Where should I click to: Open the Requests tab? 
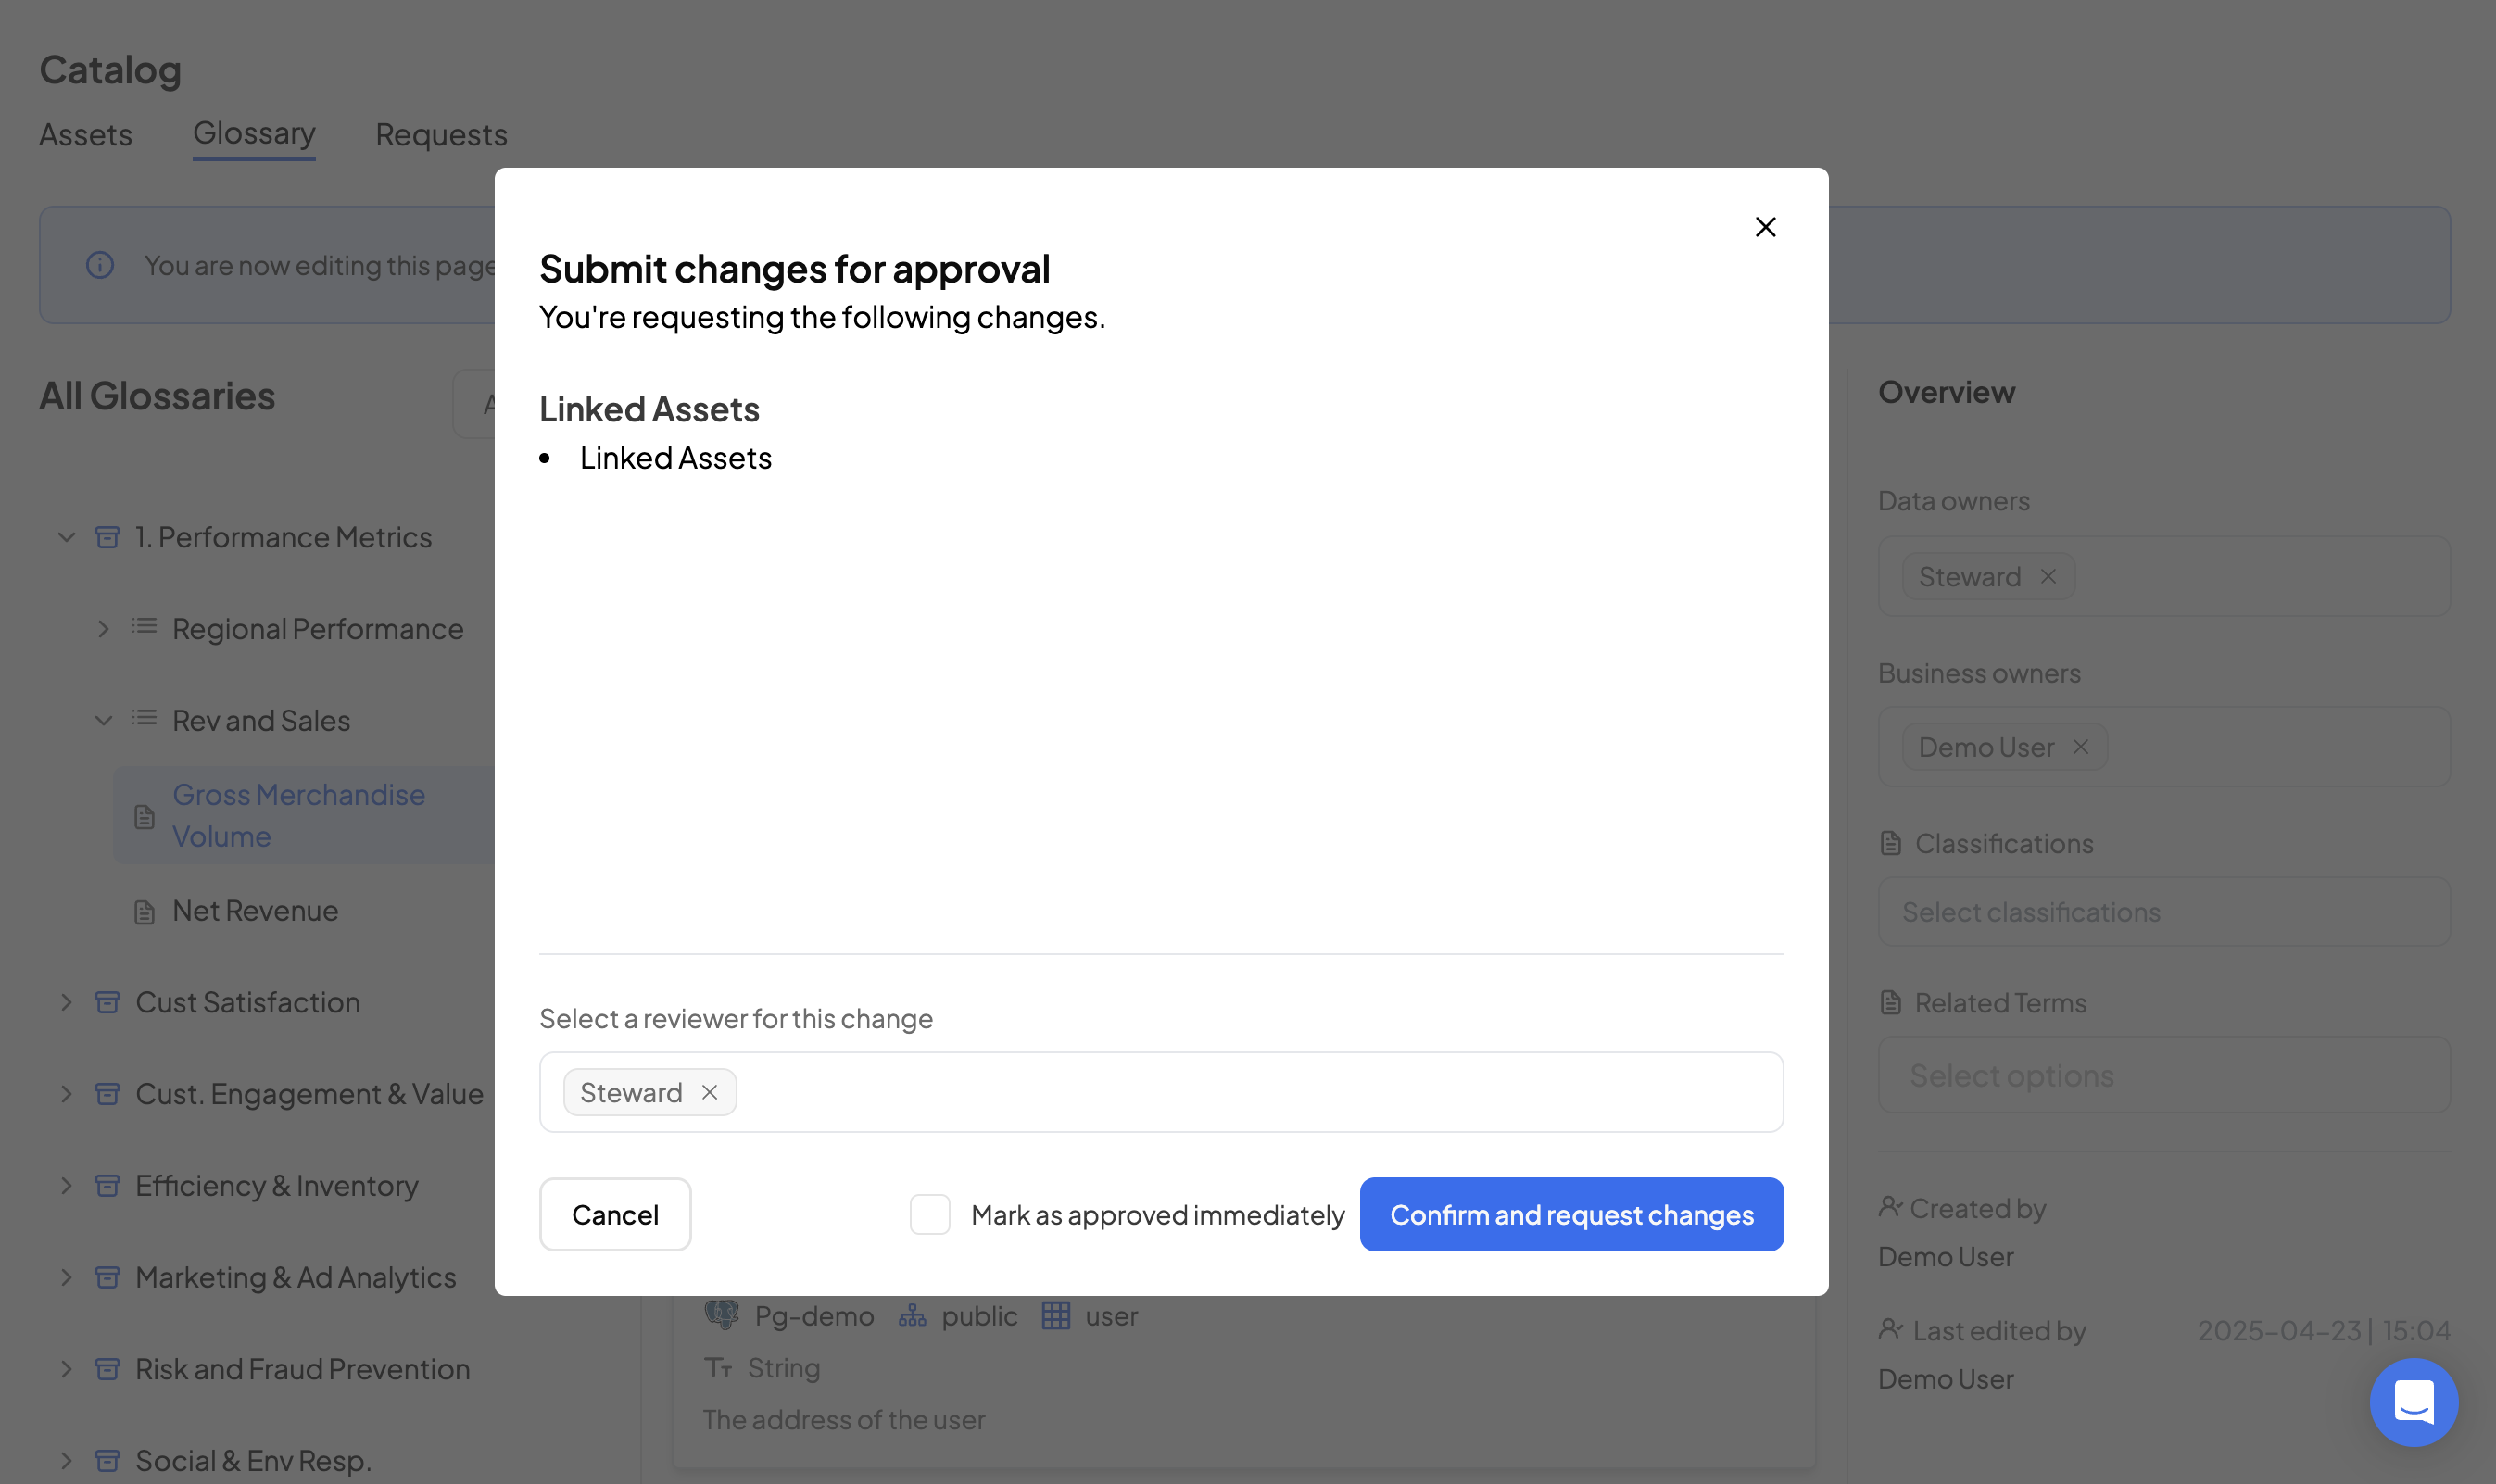pos(441,135)
